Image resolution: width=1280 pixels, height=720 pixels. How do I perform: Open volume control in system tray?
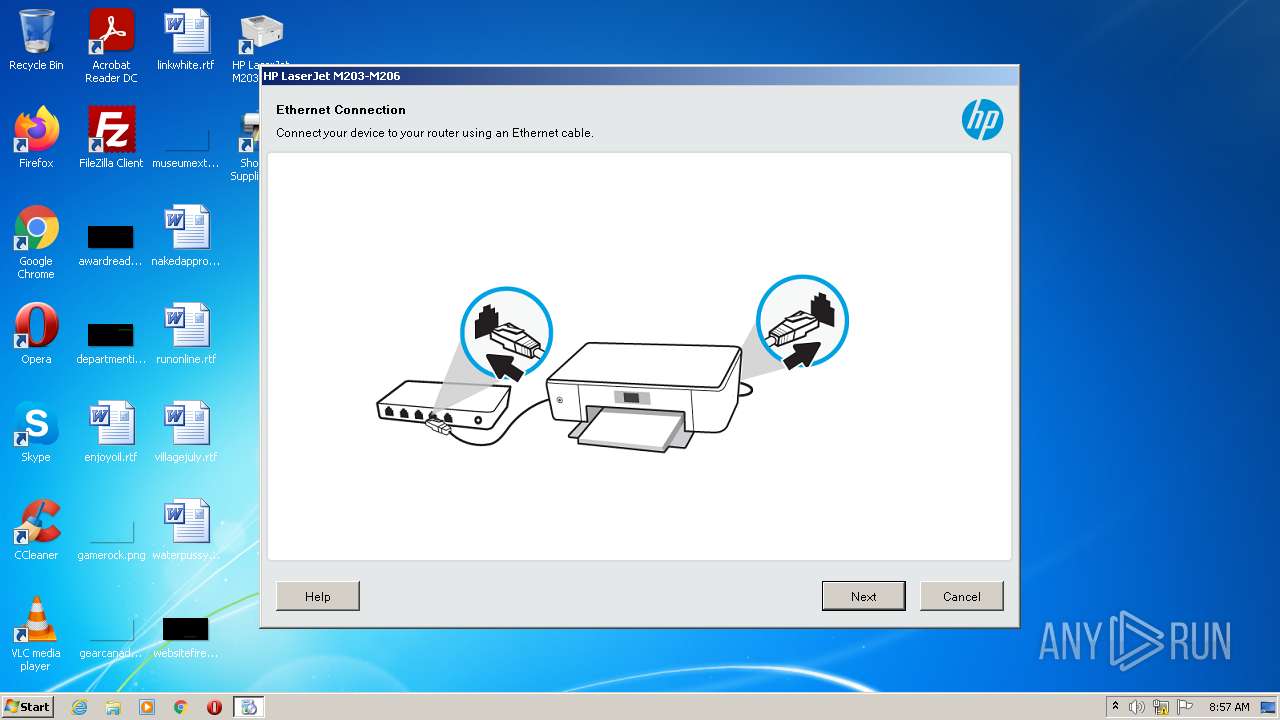tap(1137, 707)
